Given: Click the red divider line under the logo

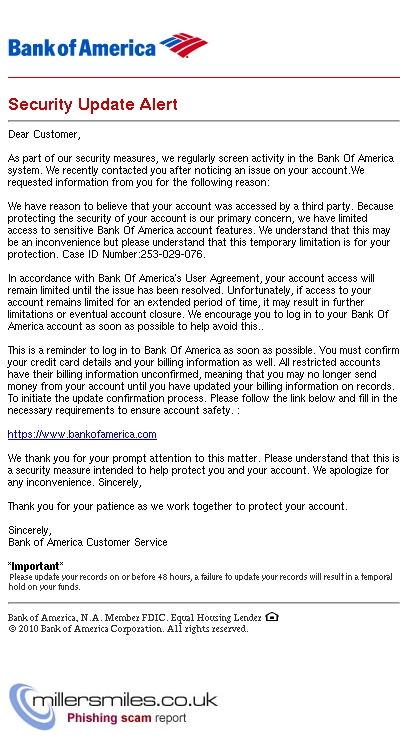Looking at the screenshot, I should click(204, 77).
